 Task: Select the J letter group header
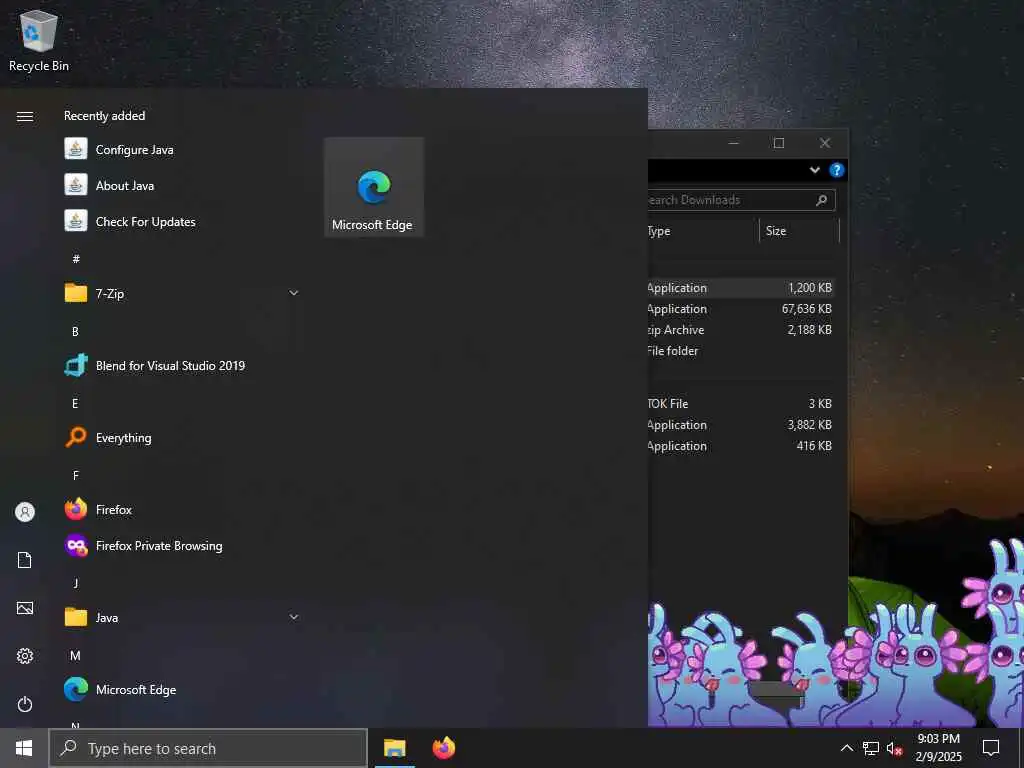pos(76,583)
